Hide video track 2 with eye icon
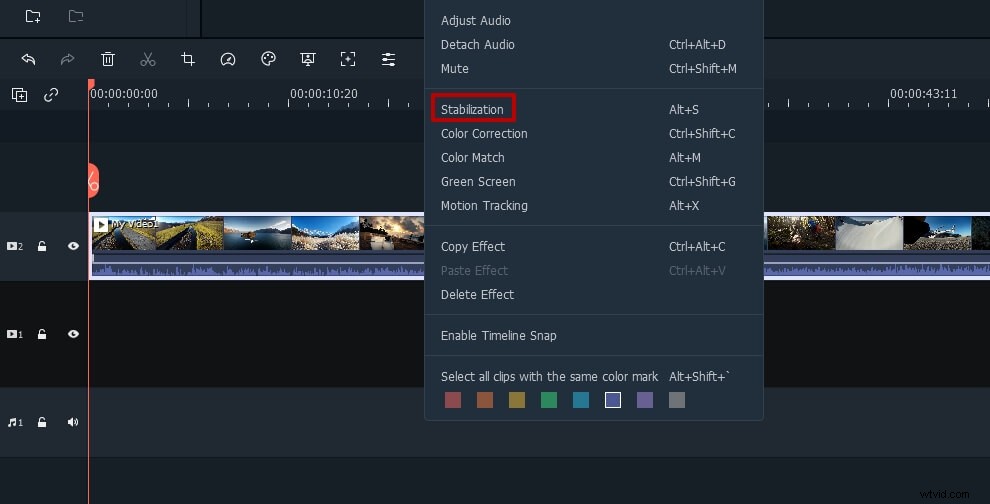990x504 pixels. tap(73, 246)
